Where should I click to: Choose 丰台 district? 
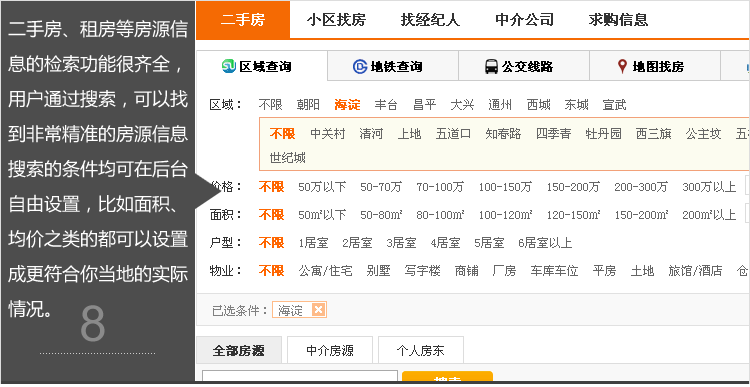[386, 105]
